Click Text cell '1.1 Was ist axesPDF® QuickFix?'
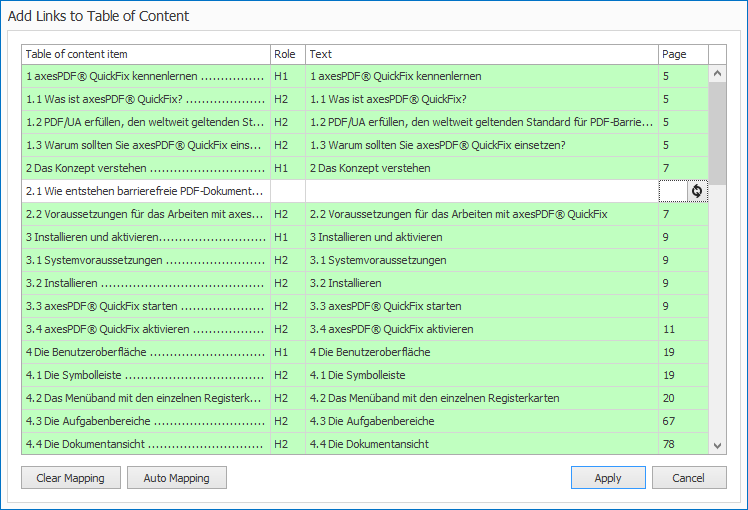Viewport: 748px width, 510px height. coord(482,99)
